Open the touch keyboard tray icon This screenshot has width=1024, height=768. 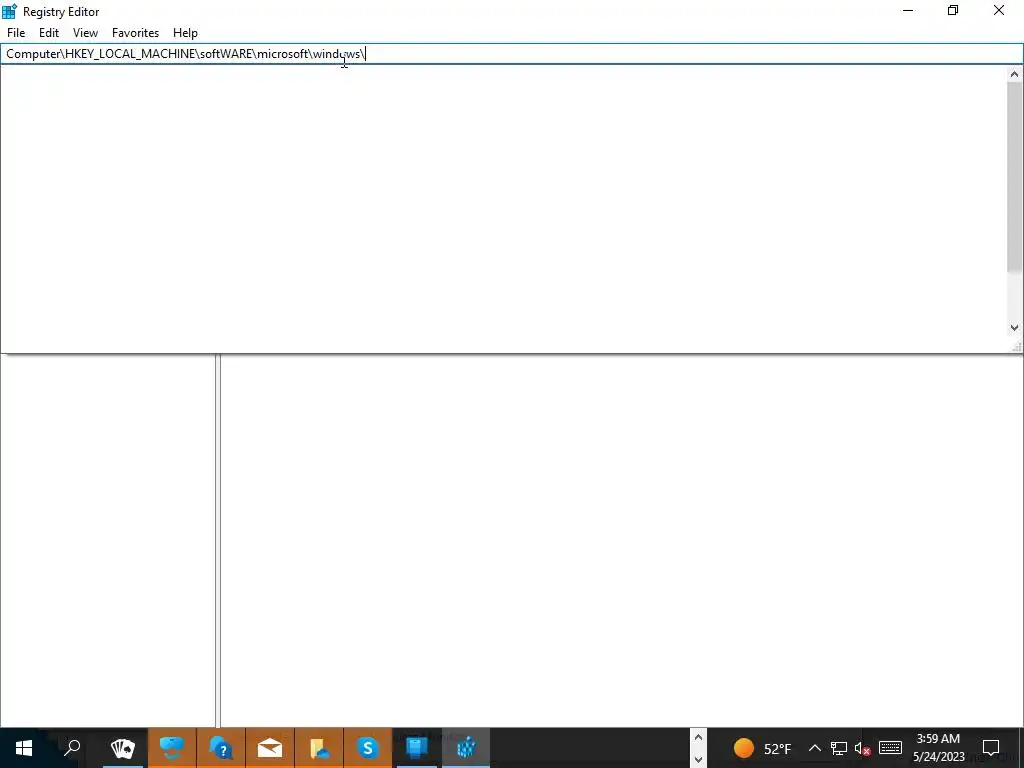tap(890, 748)
